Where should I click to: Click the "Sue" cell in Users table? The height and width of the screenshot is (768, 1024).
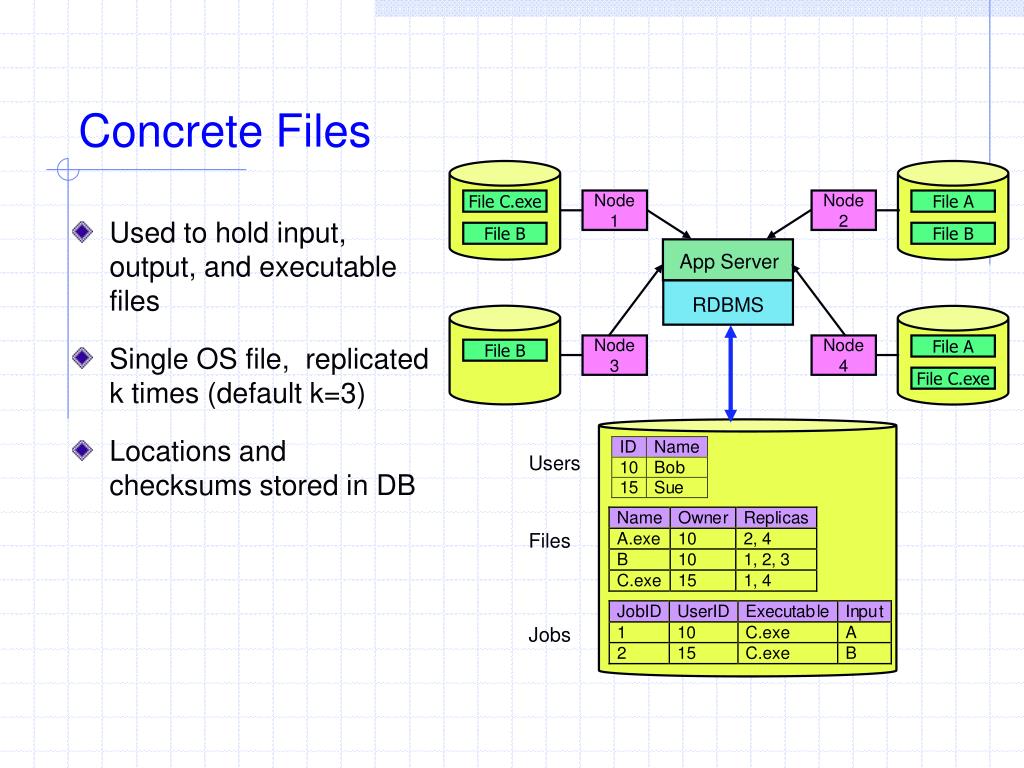[677, 488]
